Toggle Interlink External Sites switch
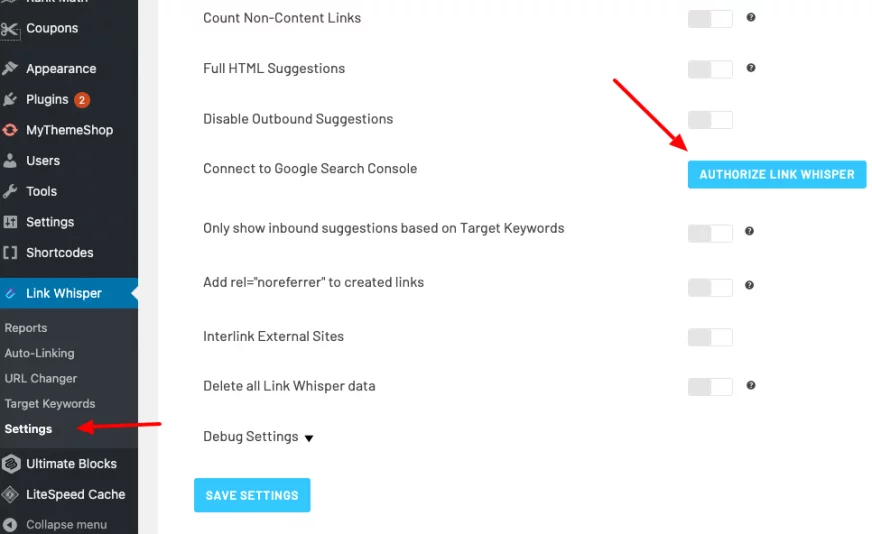The width and height of the screenshot is (872, 534). pos(710,337)
